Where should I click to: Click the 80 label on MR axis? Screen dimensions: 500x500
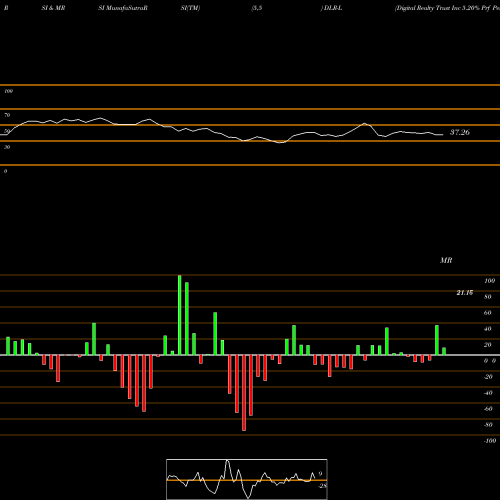[x=488, y=297]
